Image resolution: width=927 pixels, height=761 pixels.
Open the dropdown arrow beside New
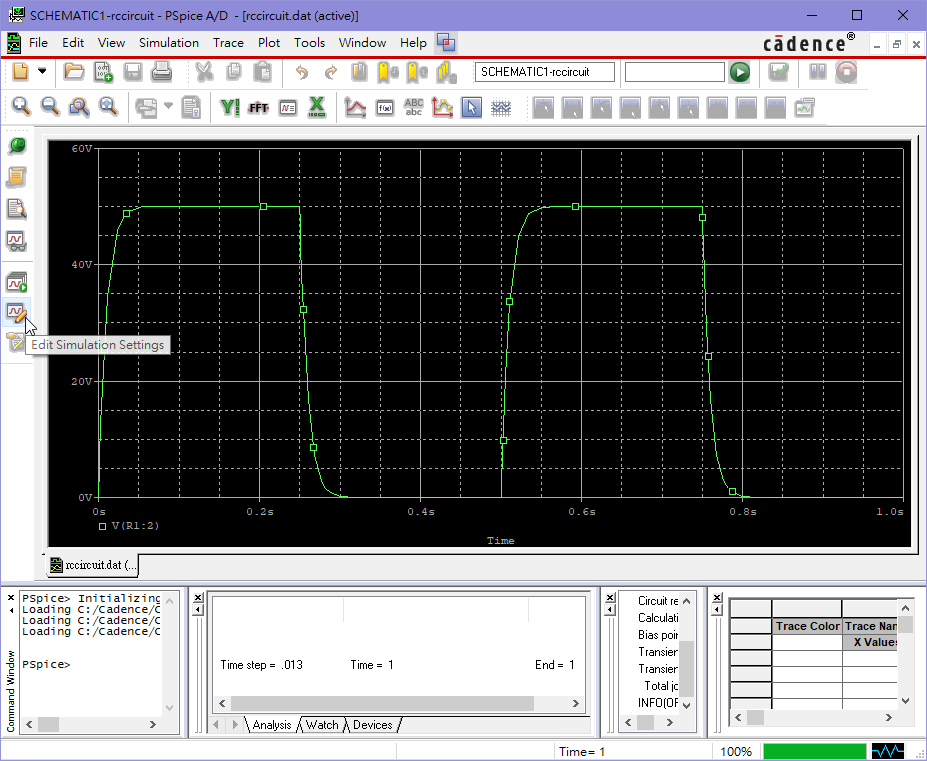pyautogui.click(x=42, y=71)
